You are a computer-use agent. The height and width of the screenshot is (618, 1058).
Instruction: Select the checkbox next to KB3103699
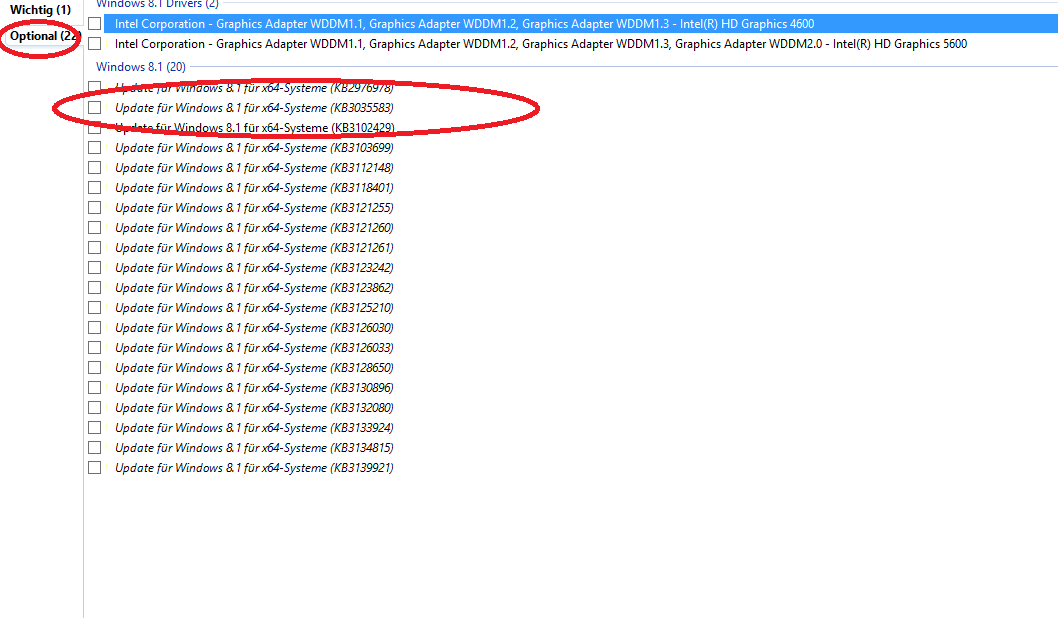95,148
